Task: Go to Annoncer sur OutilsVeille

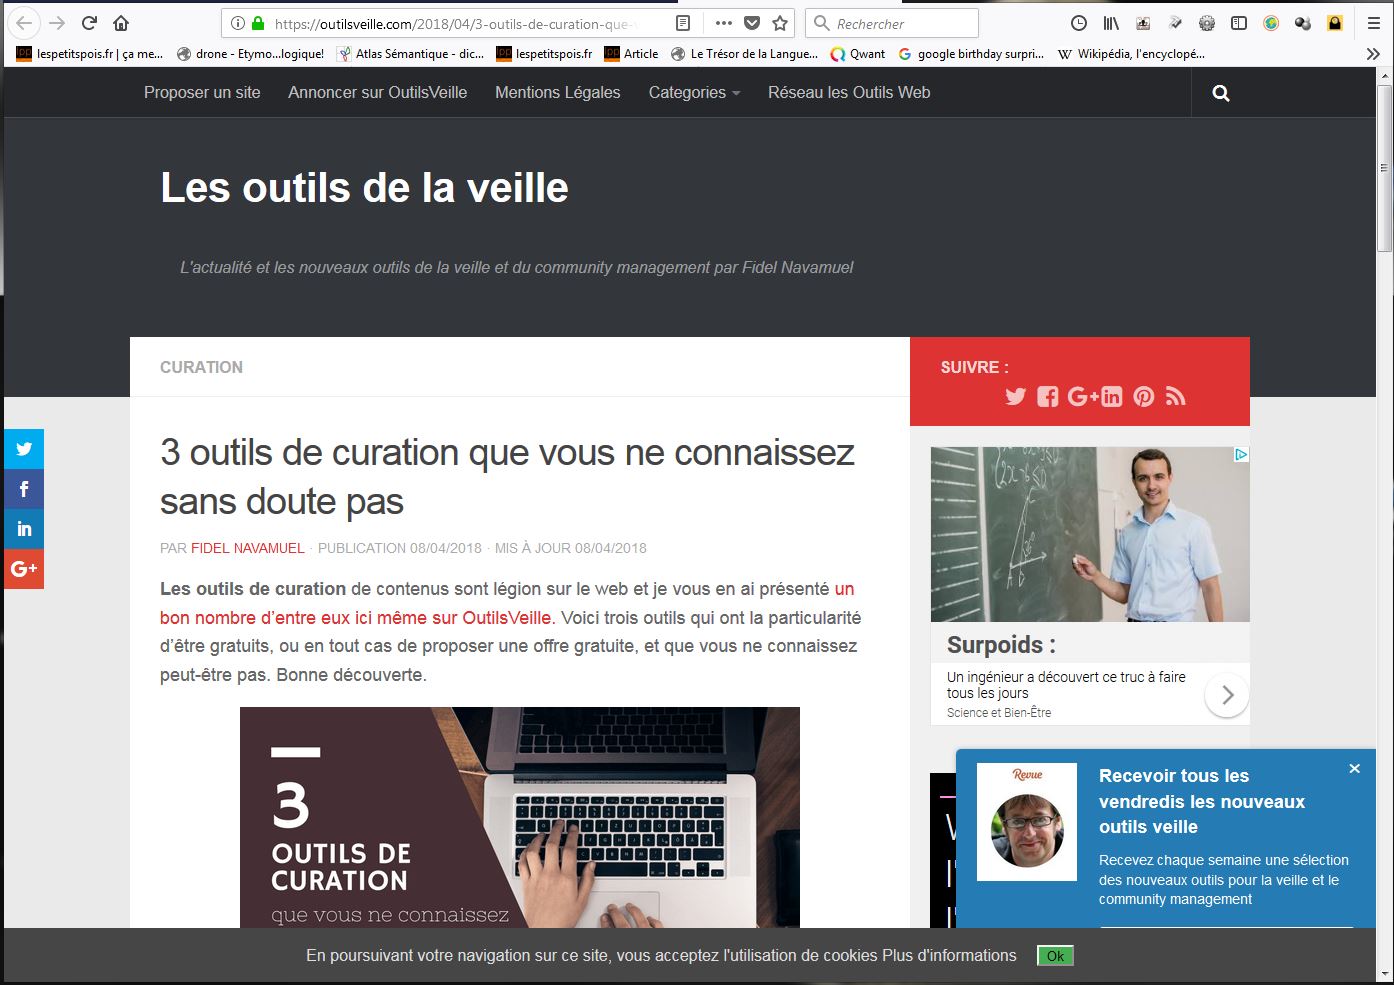Action: (378, 92)
